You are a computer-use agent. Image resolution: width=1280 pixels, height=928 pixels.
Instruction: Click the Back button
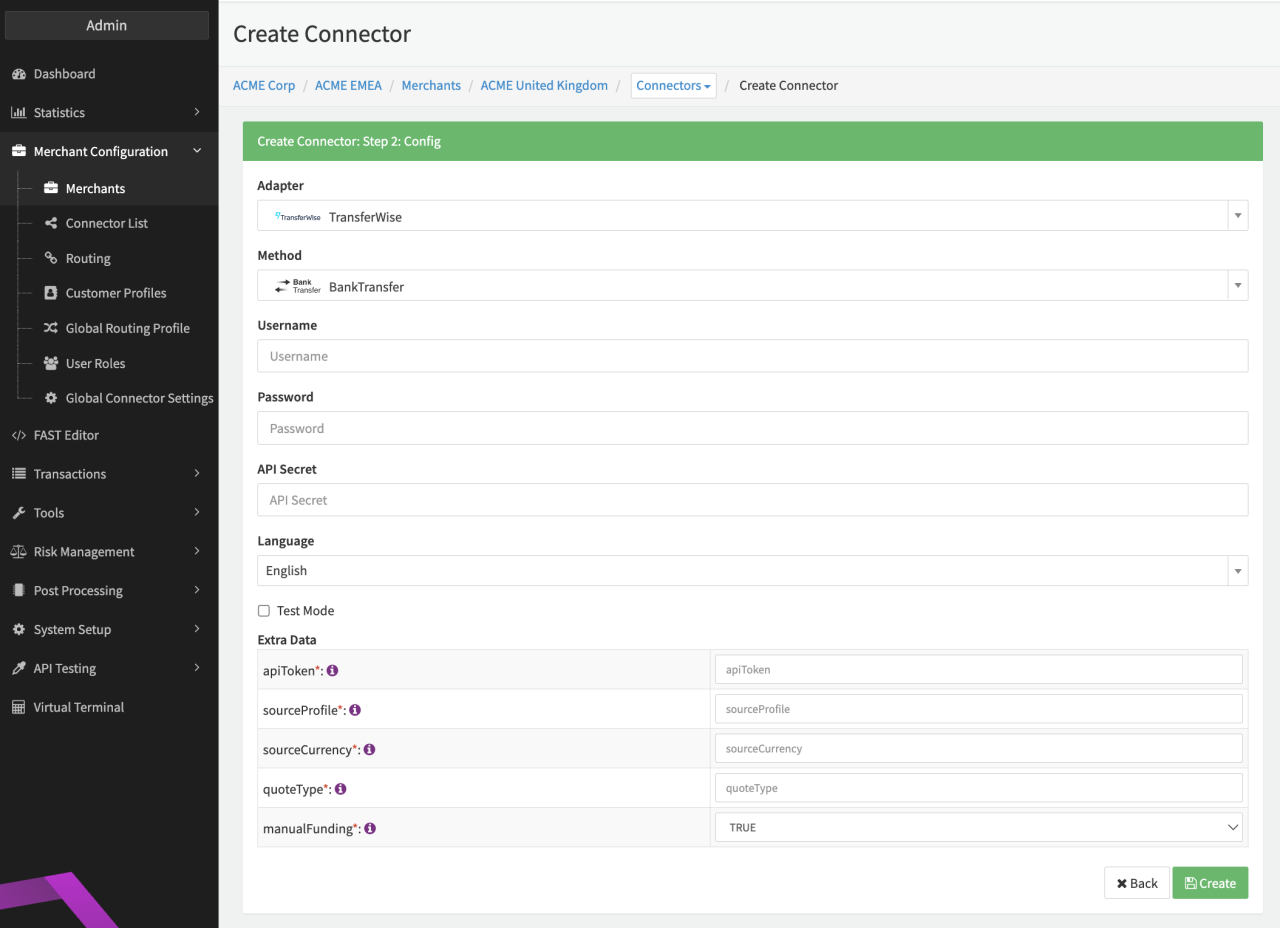tap(1136, 883)
